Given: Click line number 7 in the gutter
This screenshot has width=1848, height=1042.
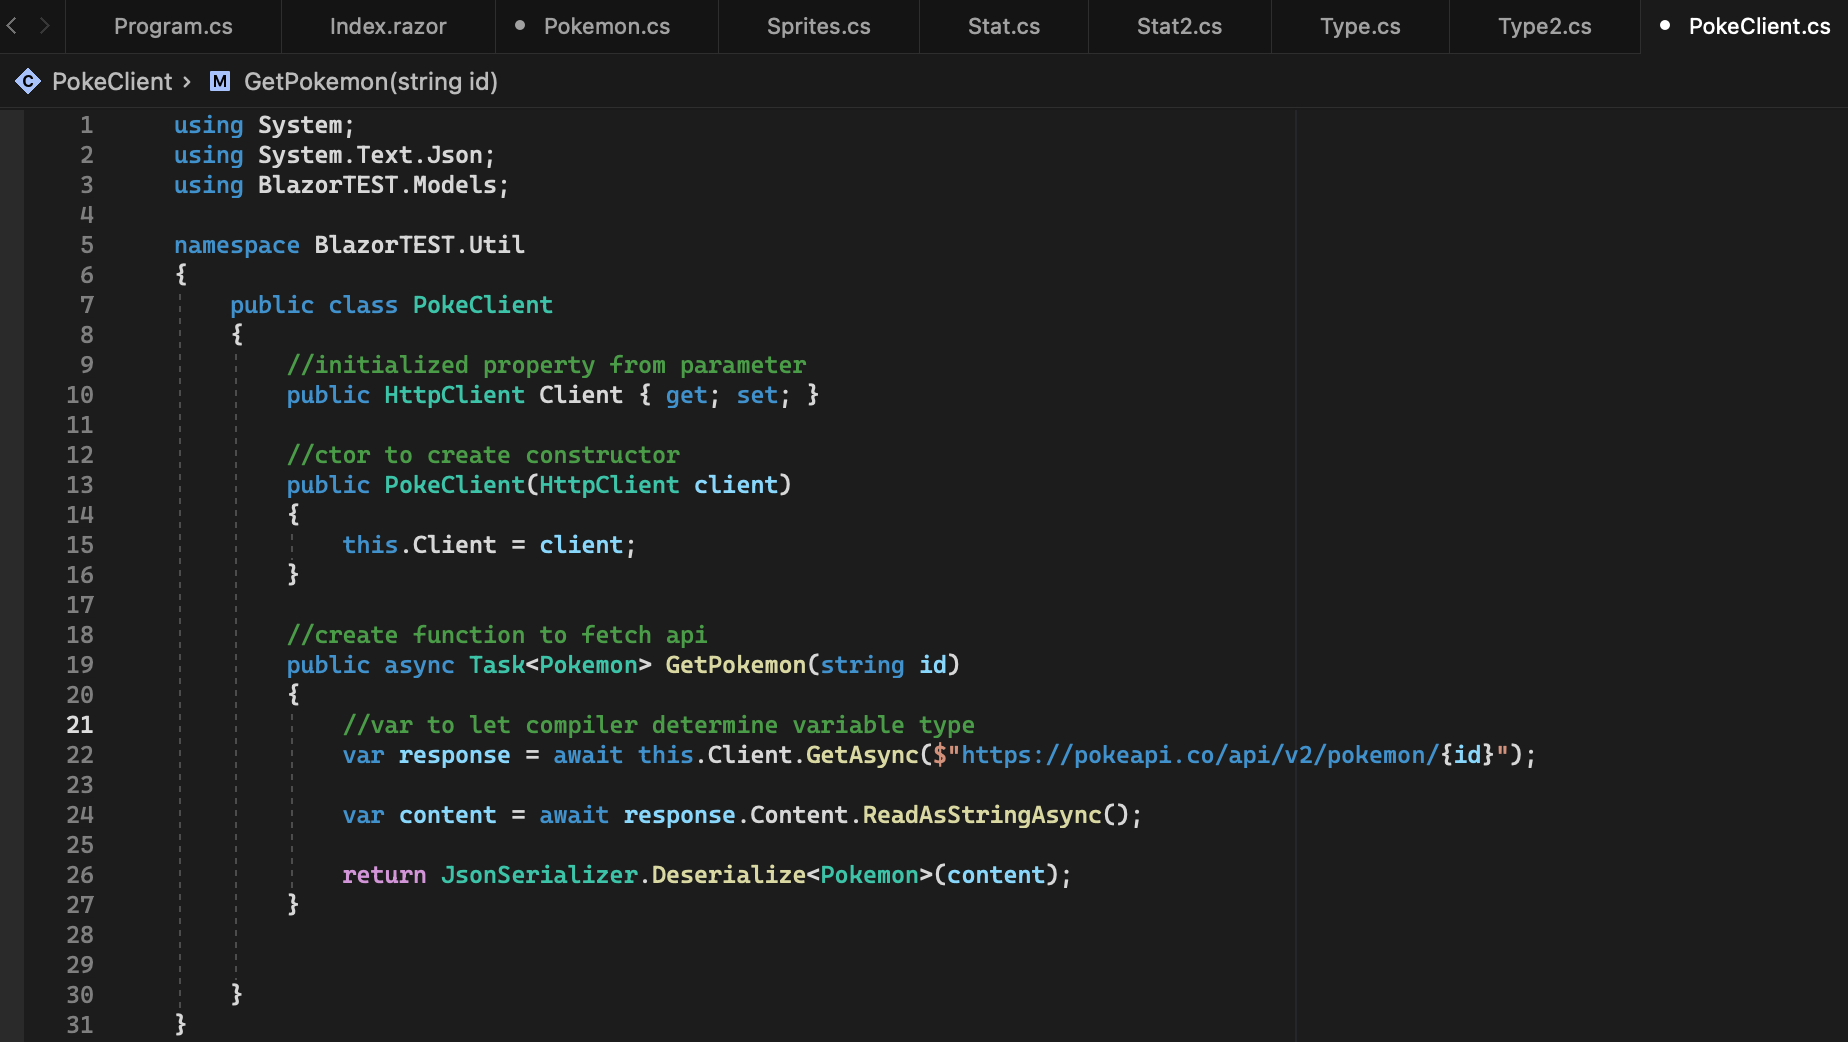Looking at the screenshot, I should coord(87,305).
